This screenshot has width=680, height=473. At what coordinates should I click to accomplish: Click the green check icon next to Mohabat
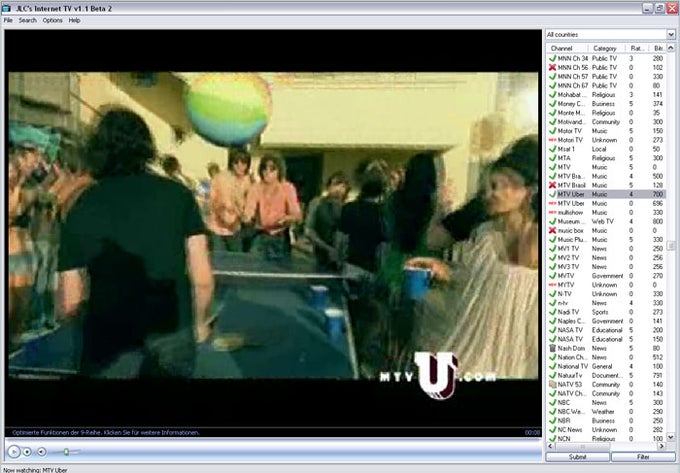tap(552, 95)
